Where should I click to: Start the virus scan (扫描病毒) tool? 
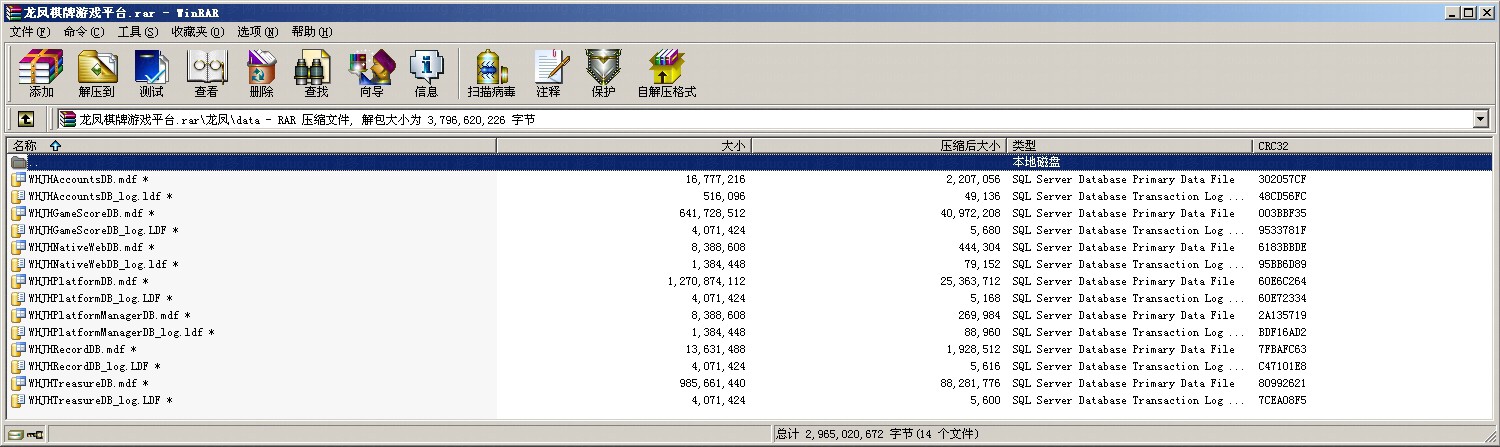click(491, 73)
